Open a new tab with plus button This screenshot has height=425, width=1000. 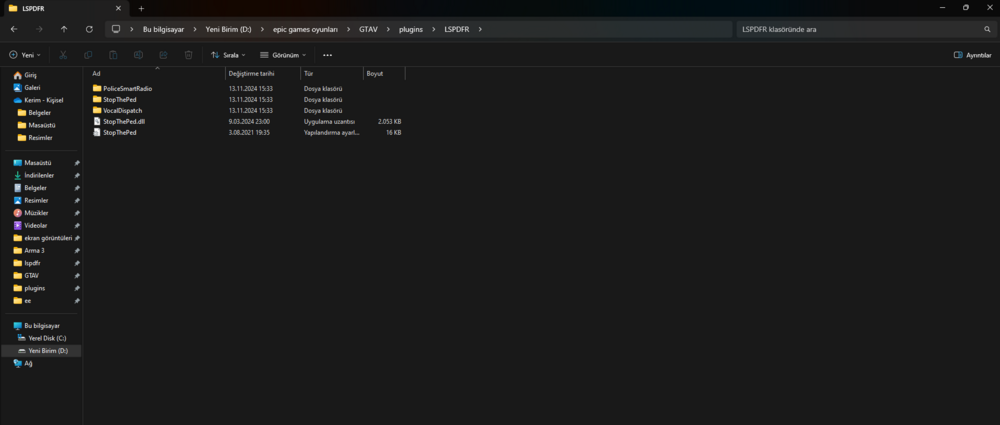(x=142, y=8)
